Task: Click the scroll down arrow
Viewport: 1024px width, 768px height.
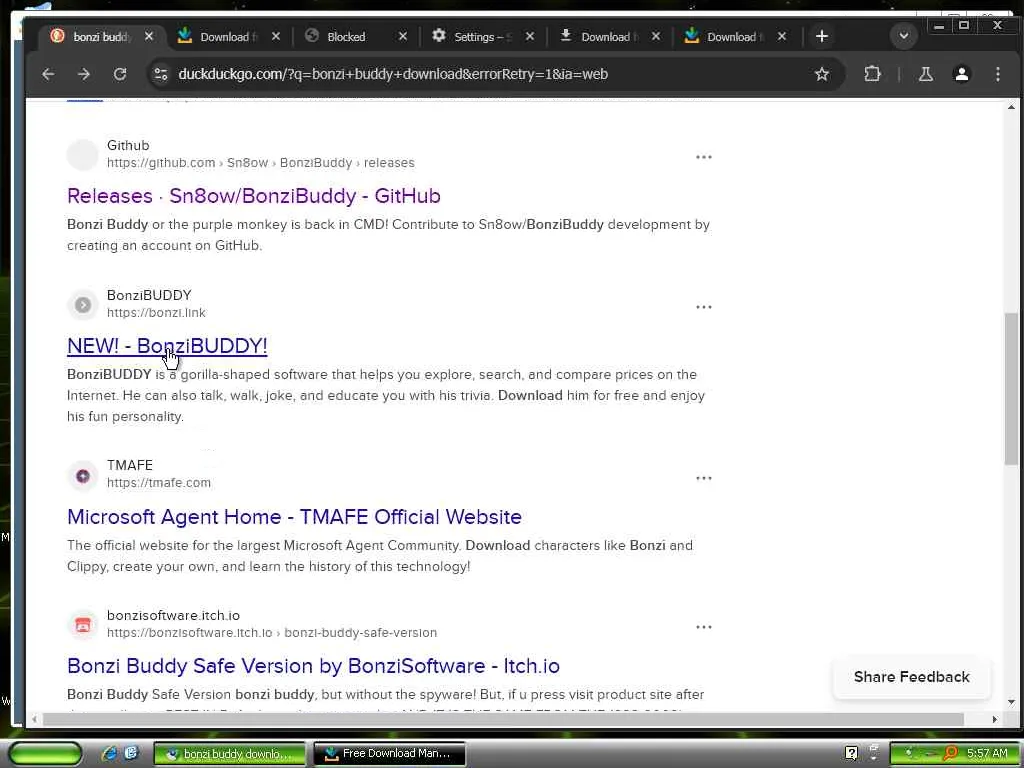Action: tap(1011, 703)
